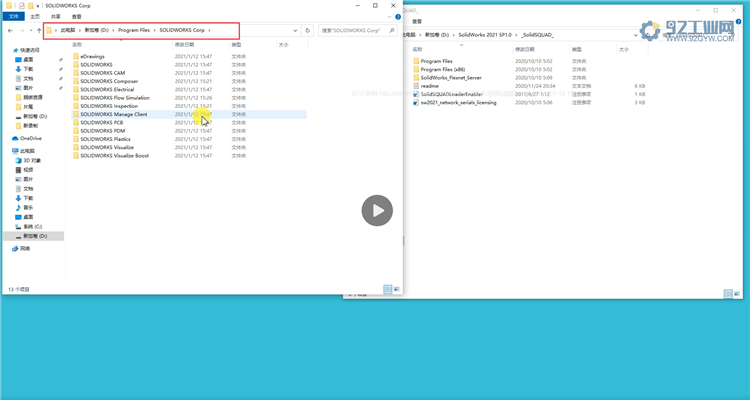
Task: Switch to details view in SOLIDWORKS Corp window
Action: pos(387,289)
